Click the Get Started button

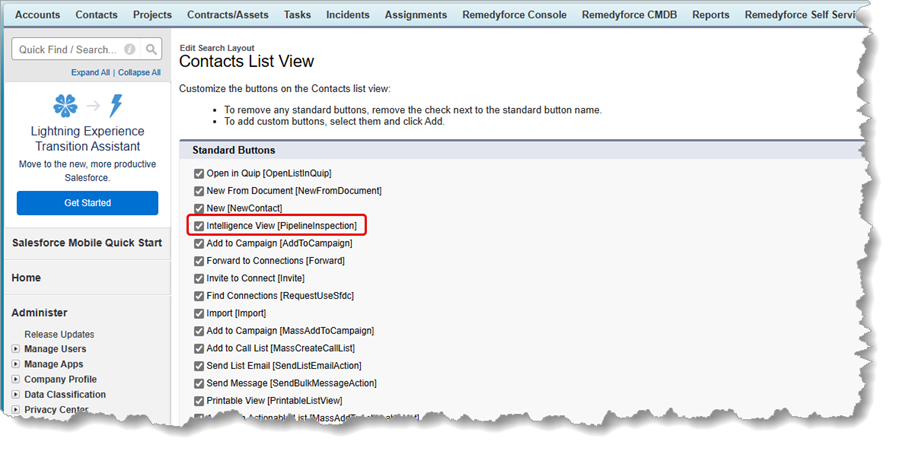[x=87, y=203]
